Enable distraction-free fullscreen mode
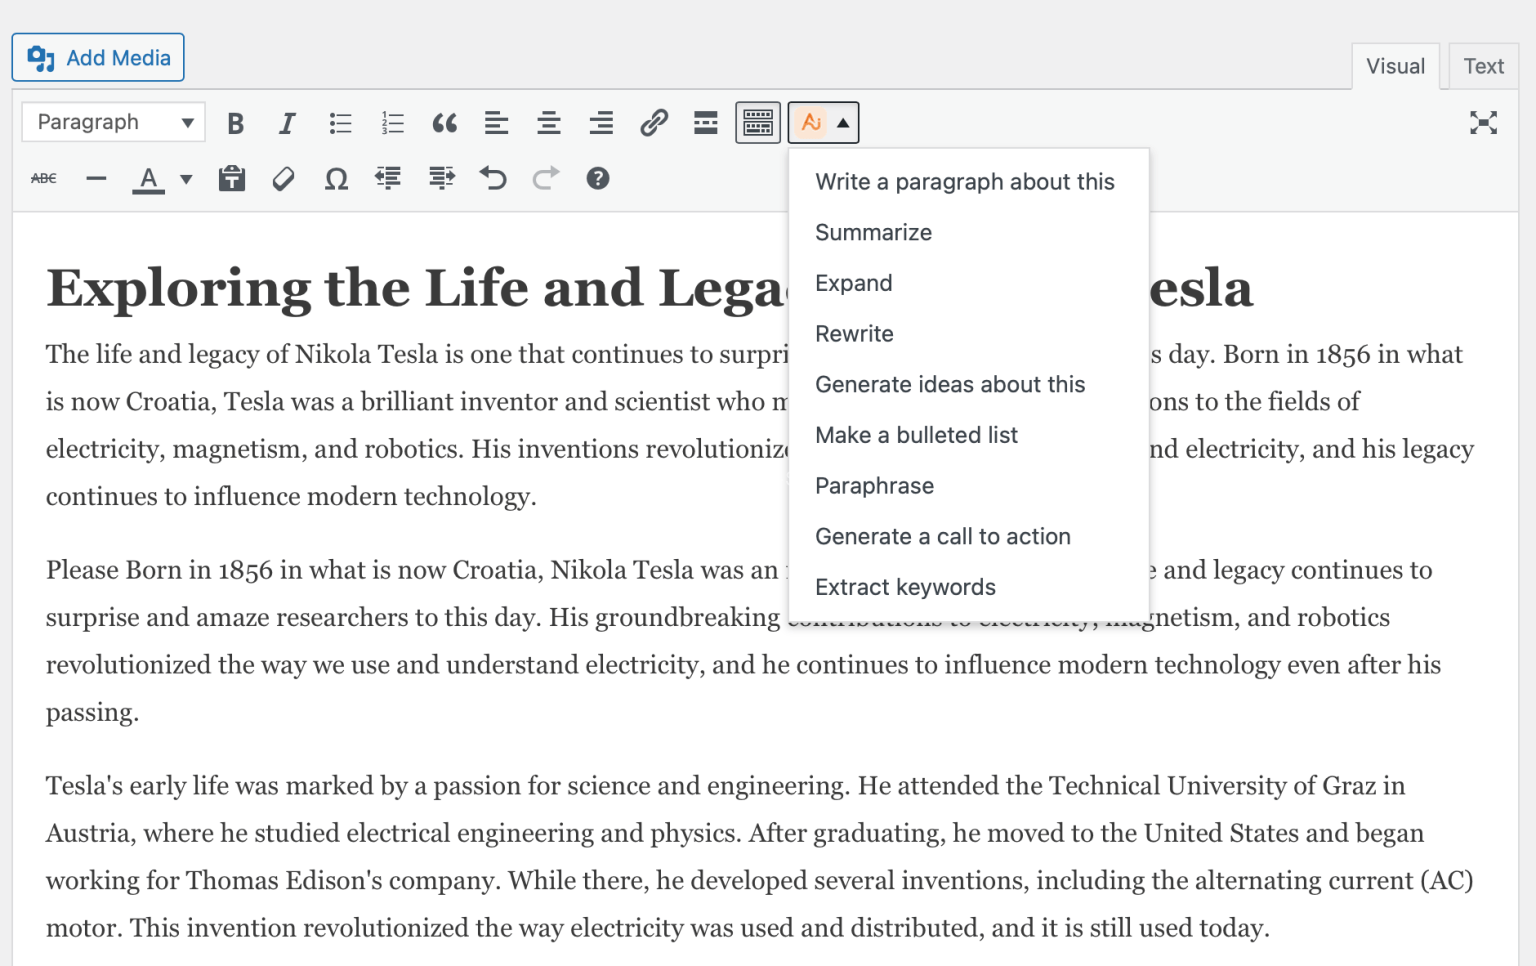Viewport: 1536px width, 966px height. 1483,123
